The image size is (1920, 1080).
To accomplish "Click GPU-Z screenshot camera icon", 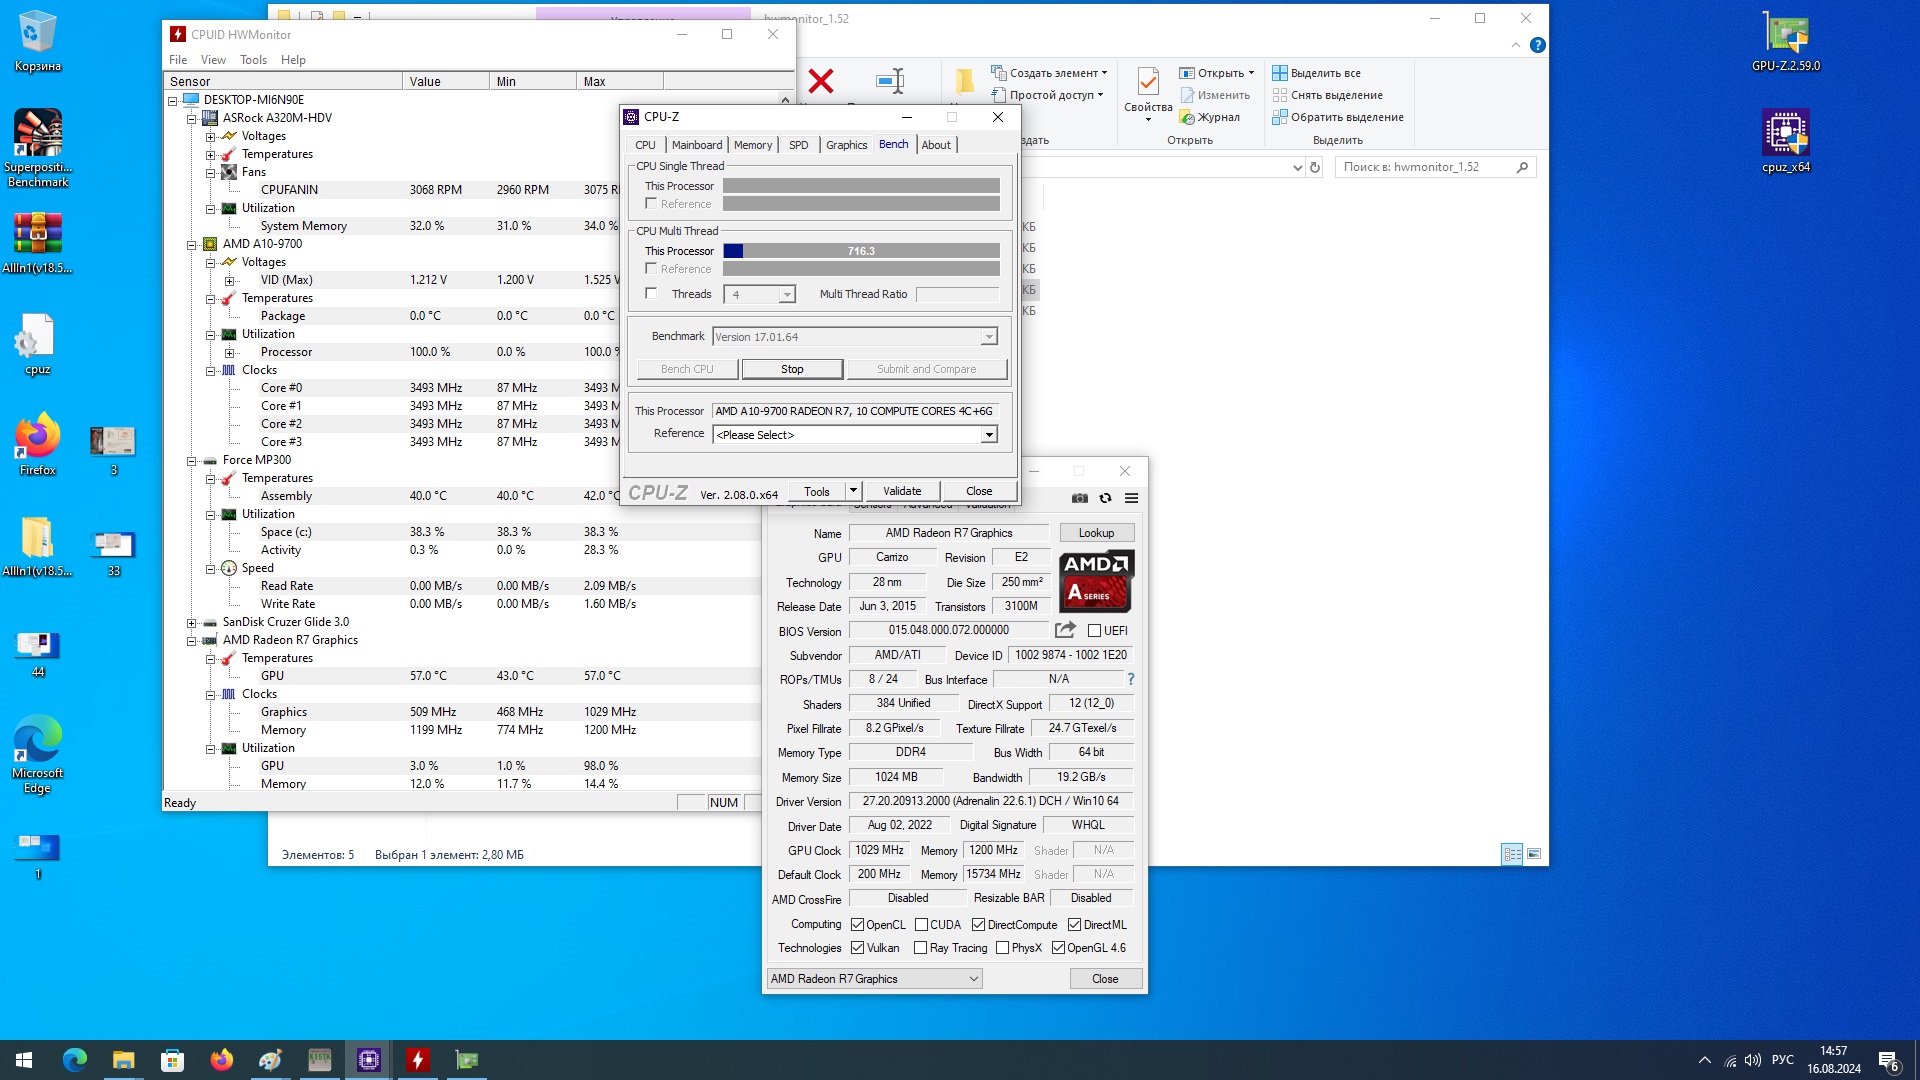I will click(x=1080, y=498).
